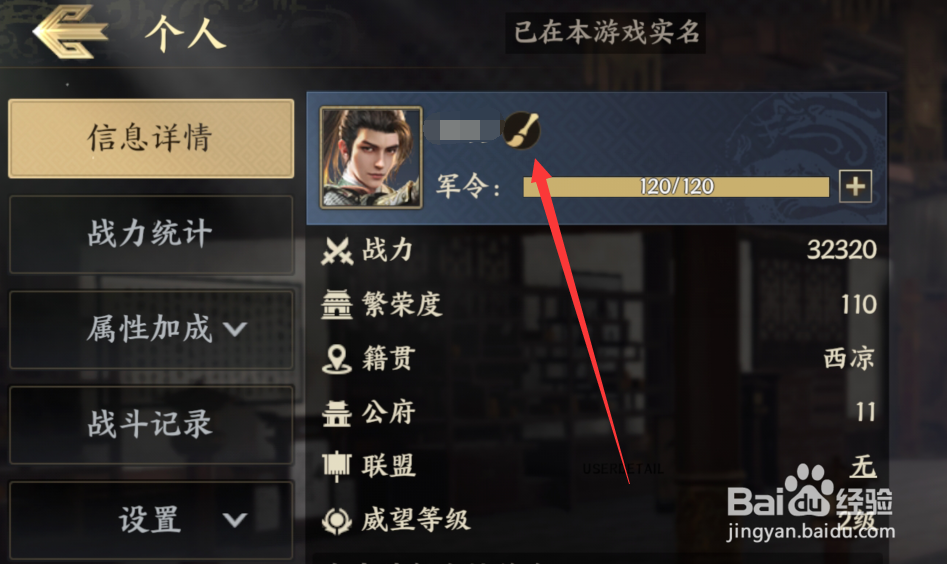The height and width of the screenshot is (564, 947).
Task: Add military orders with plus button
Action: click(x=855, y=186)
